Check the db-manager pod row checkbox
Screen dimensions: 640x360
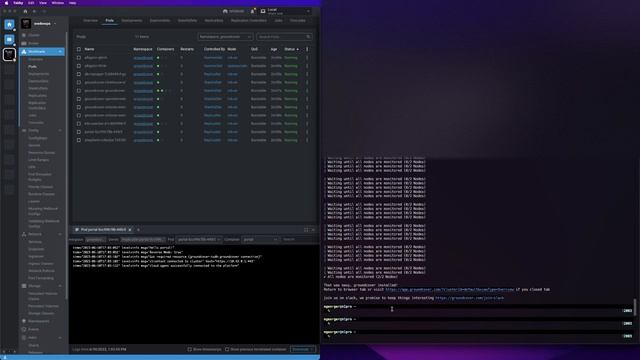tap(79, 74)
